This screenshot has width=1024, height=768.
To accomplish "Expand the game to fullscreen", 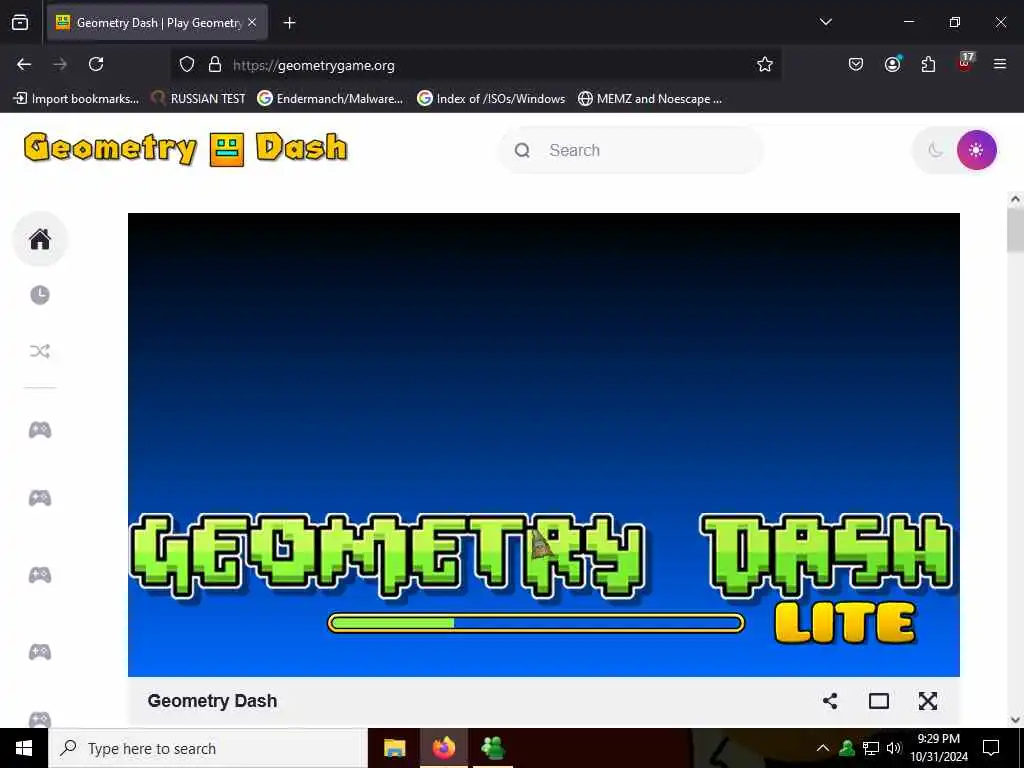I will 927,701.
